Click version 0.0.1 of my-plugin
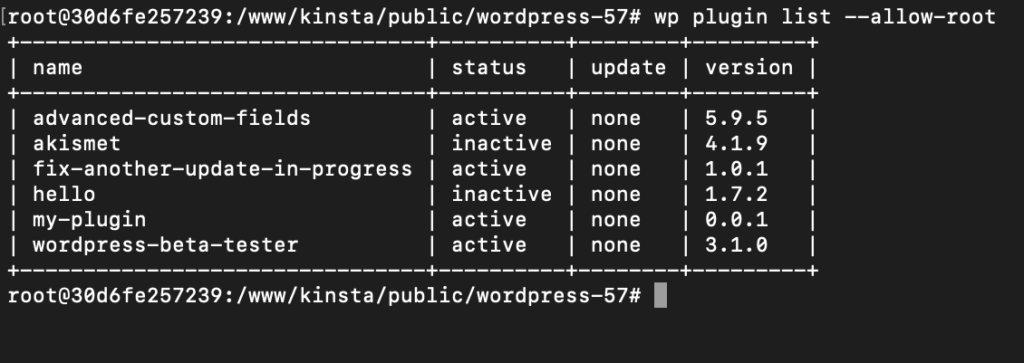Screen dimensions: 1024x363 736,220
